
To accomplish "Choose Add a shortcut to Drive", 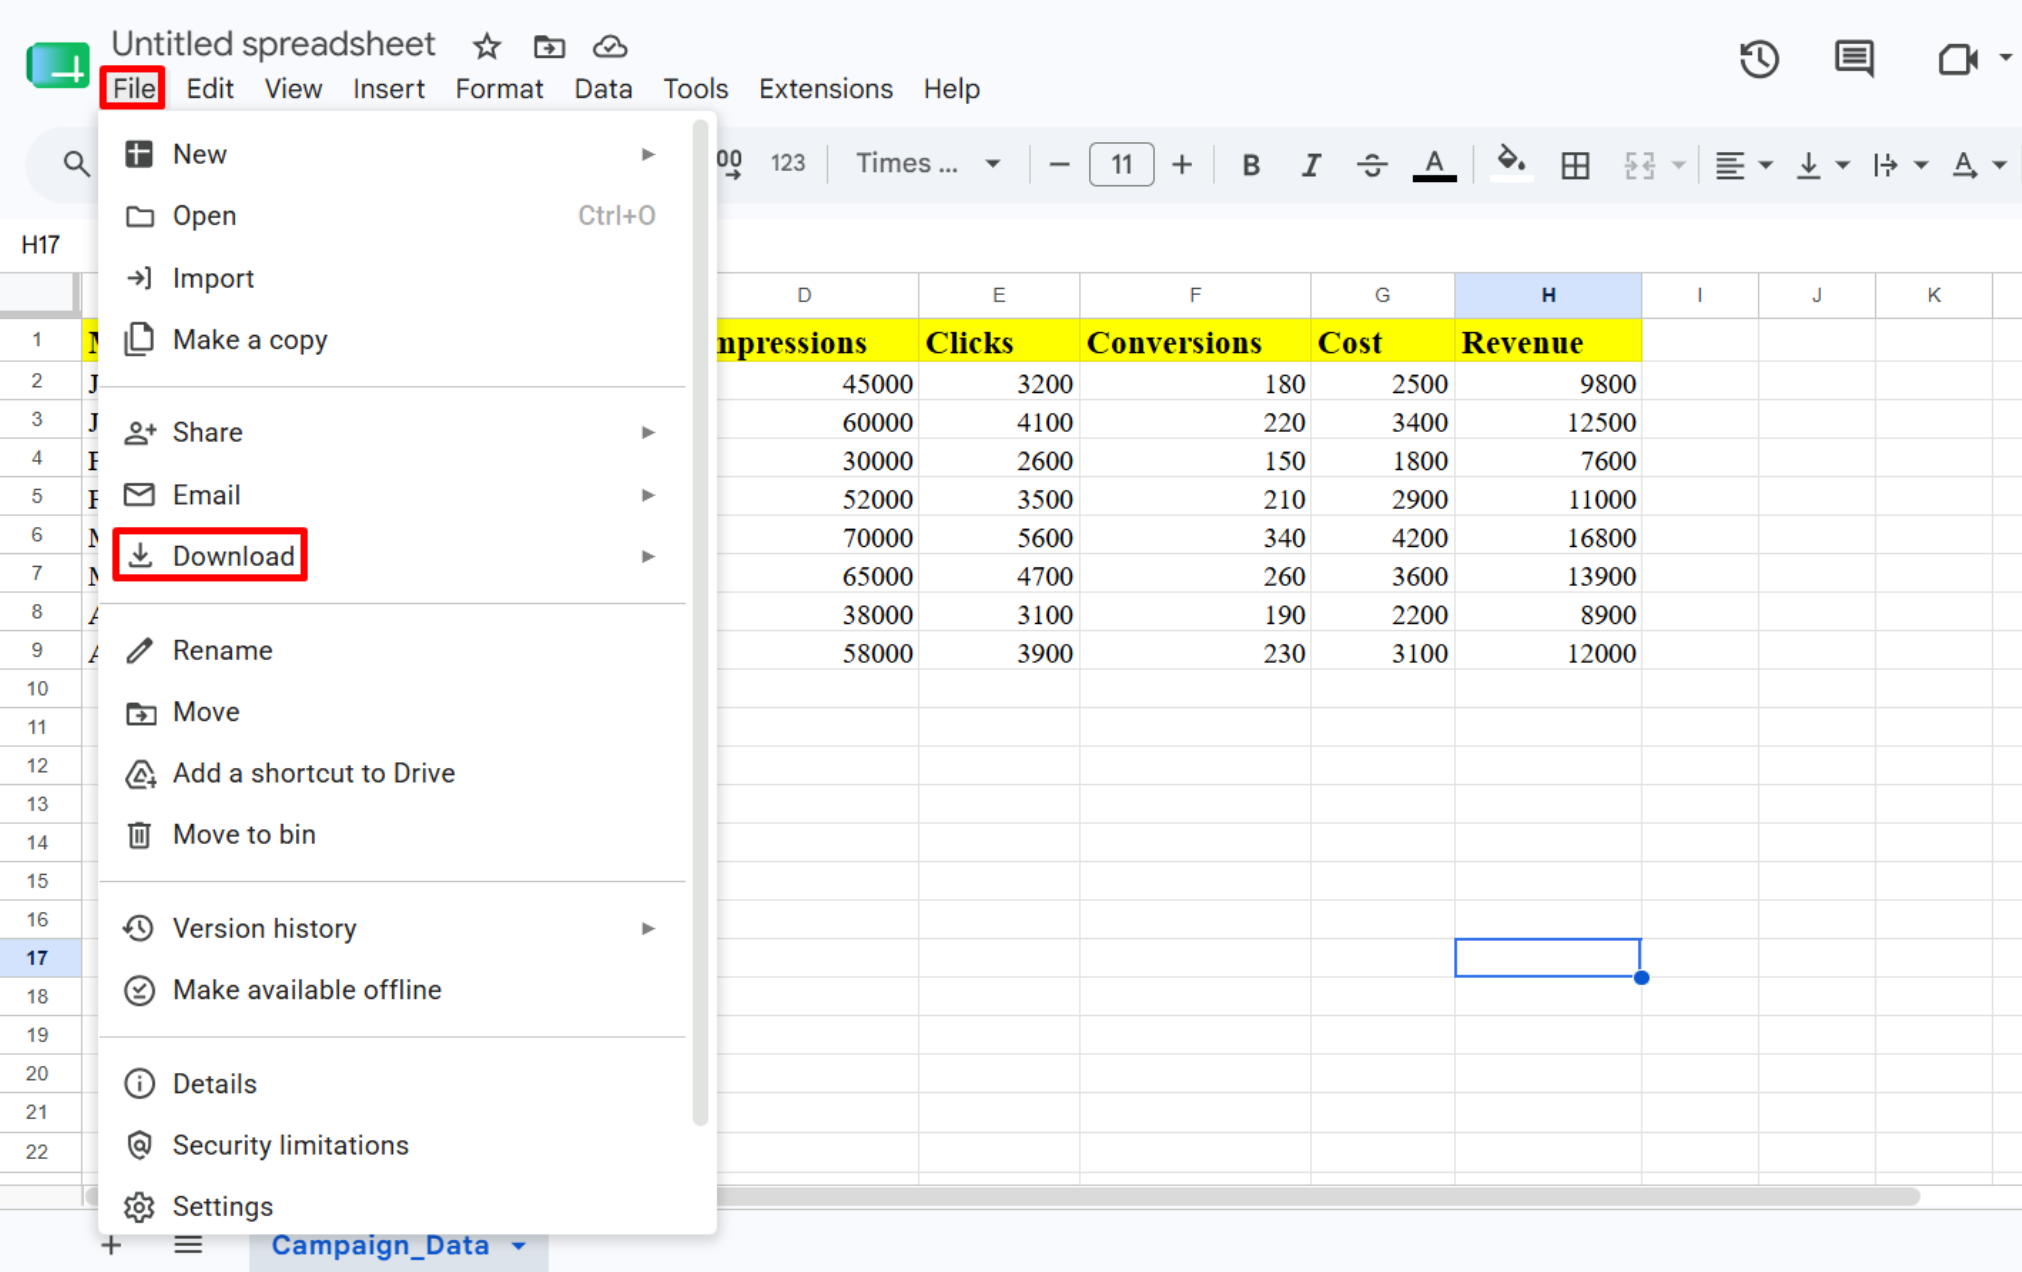I will [392, 773].
